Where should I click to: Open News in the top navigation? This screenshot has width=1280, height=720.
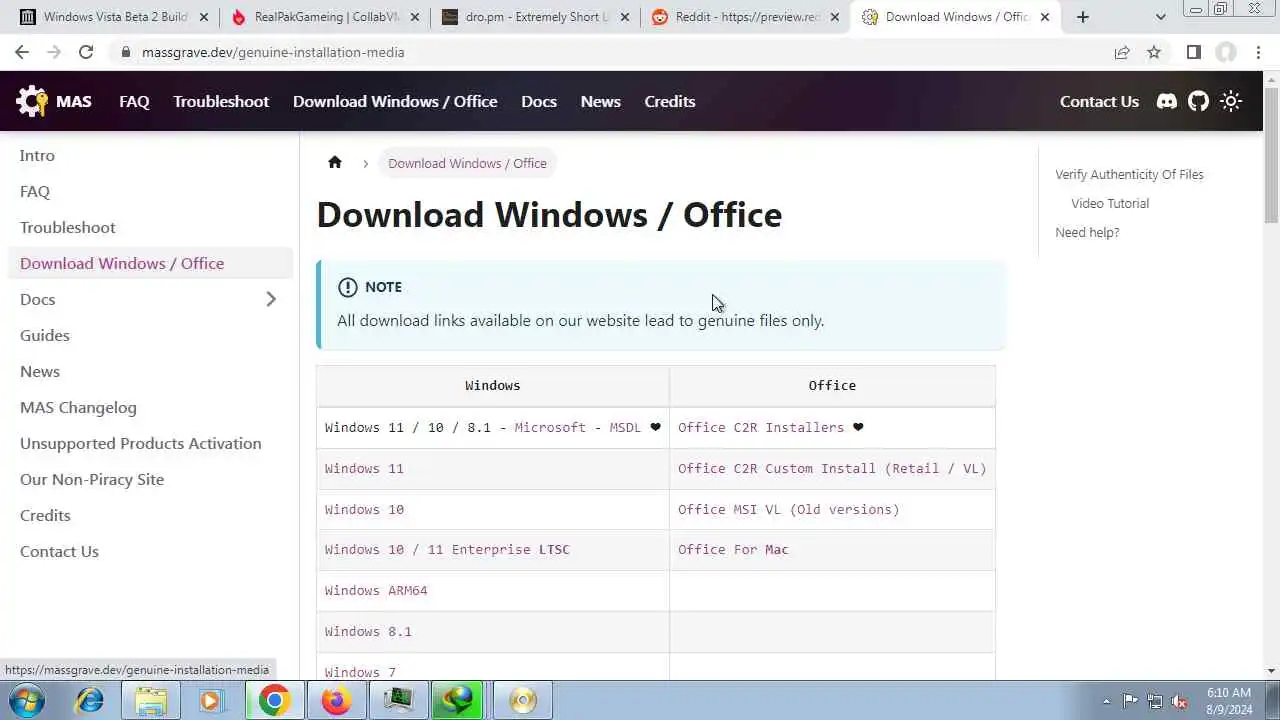601,101
